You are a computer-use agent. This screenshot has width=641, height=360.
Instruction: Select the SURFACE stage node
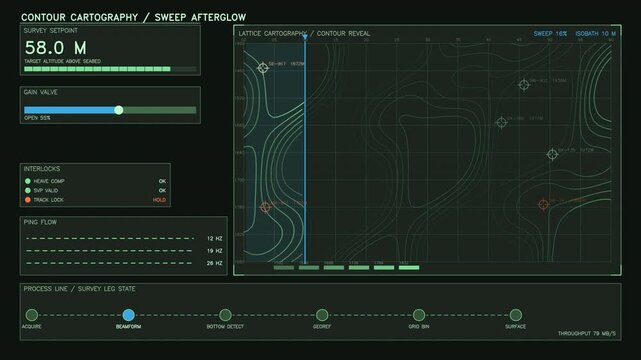coord(515,315)
